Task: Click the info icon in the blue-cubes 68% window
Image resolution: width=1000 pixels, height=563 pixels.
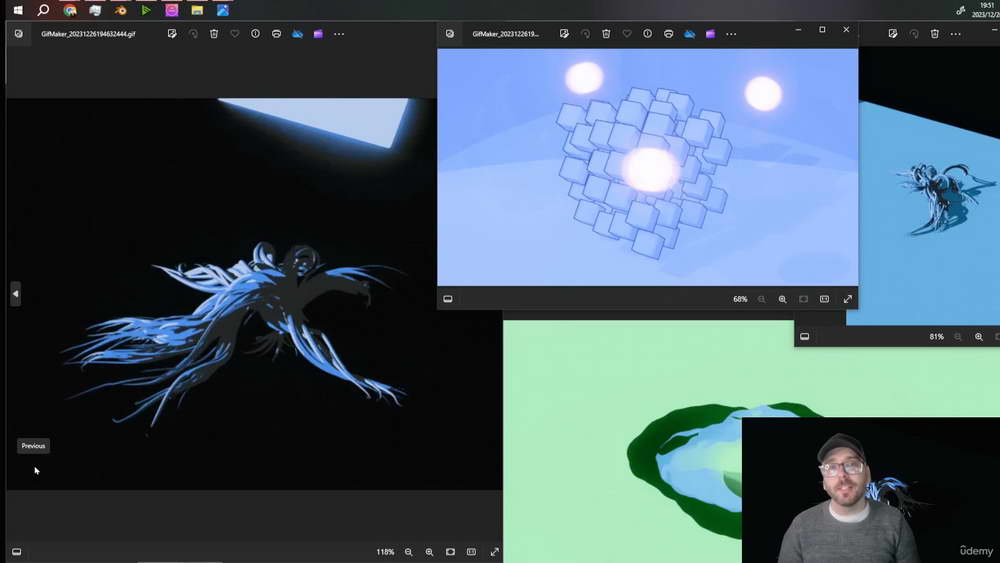Action: (648, 34)
